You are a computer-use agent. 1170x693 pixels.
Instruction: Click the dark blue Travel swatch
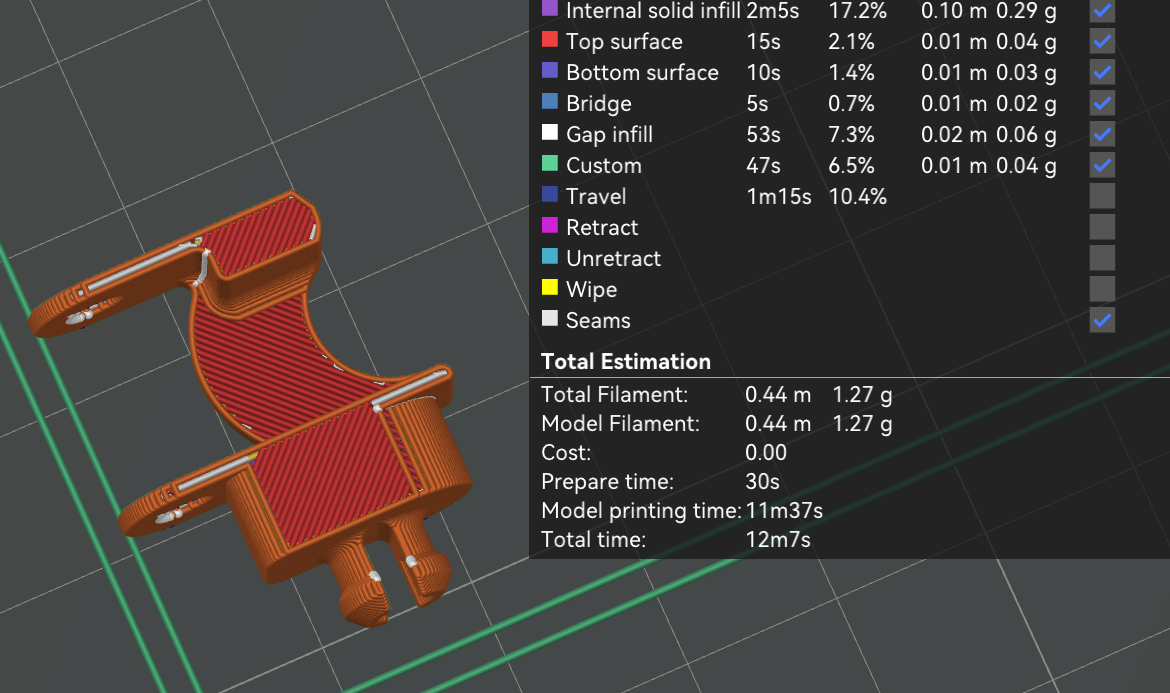coord(550,194)
